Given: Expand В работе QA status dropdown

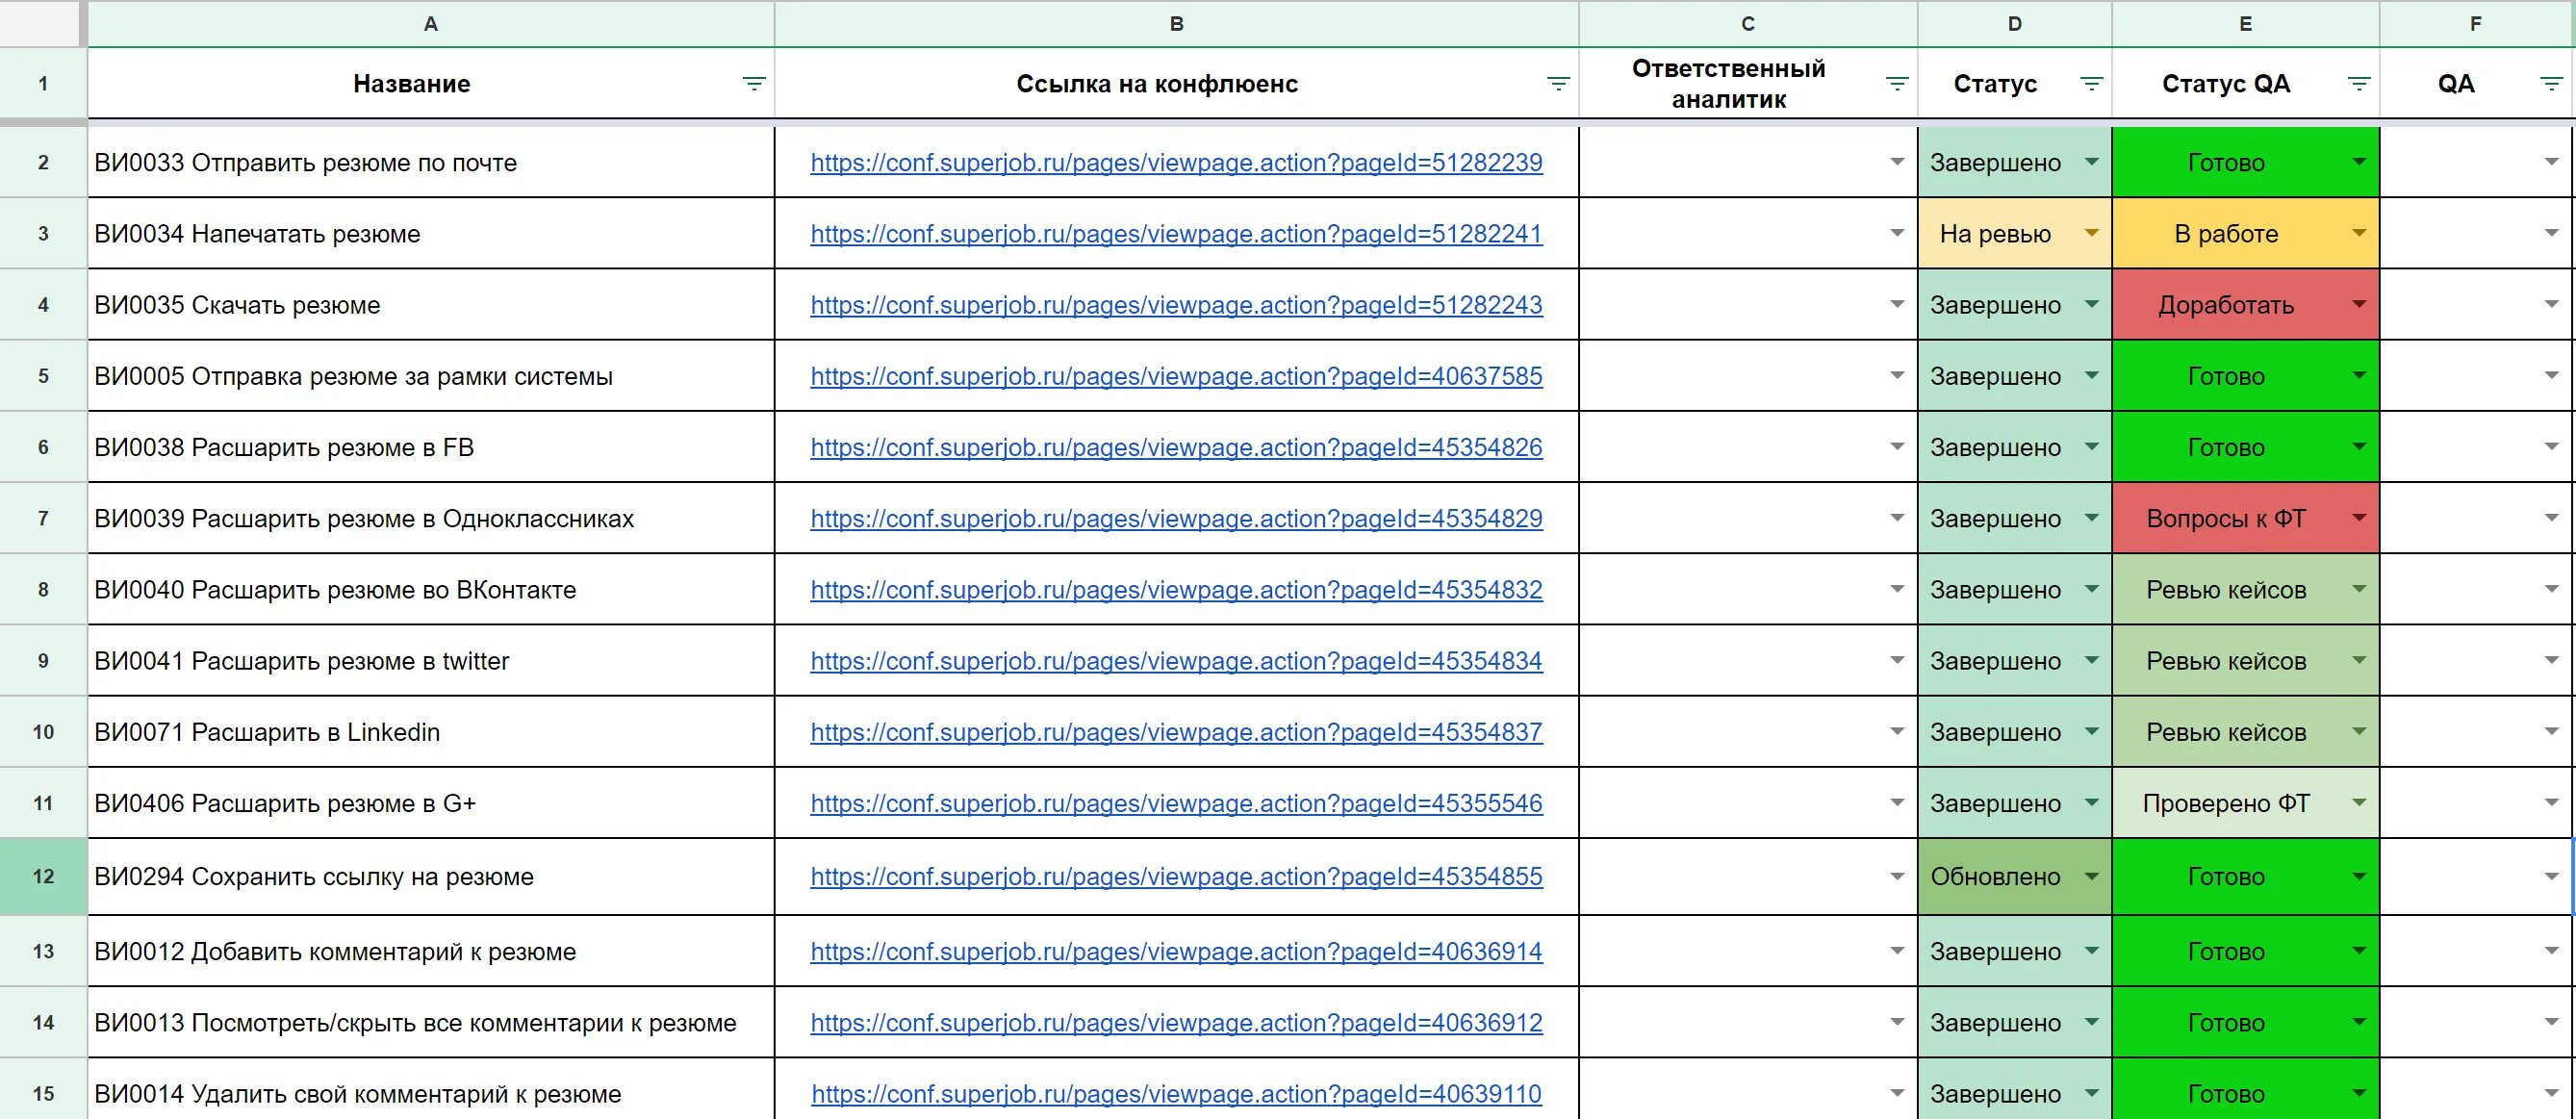Looking at the screenshot, I should point(2359,233).
